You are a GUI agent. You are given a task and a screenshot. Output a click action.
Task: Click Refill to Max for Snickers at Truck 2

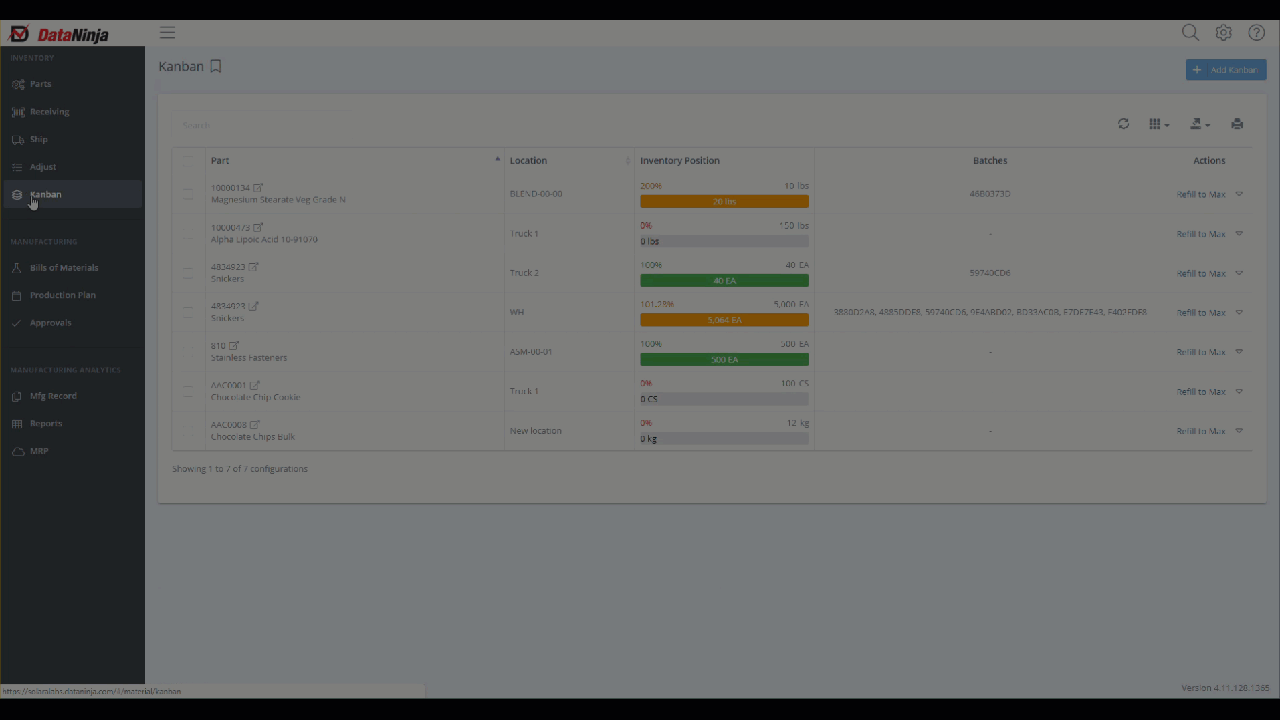(1201, 273)
